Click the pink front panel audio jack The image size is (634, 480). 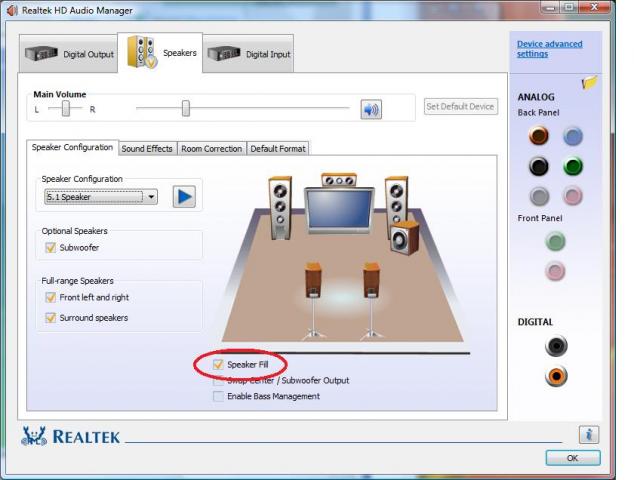pos(555,271)
